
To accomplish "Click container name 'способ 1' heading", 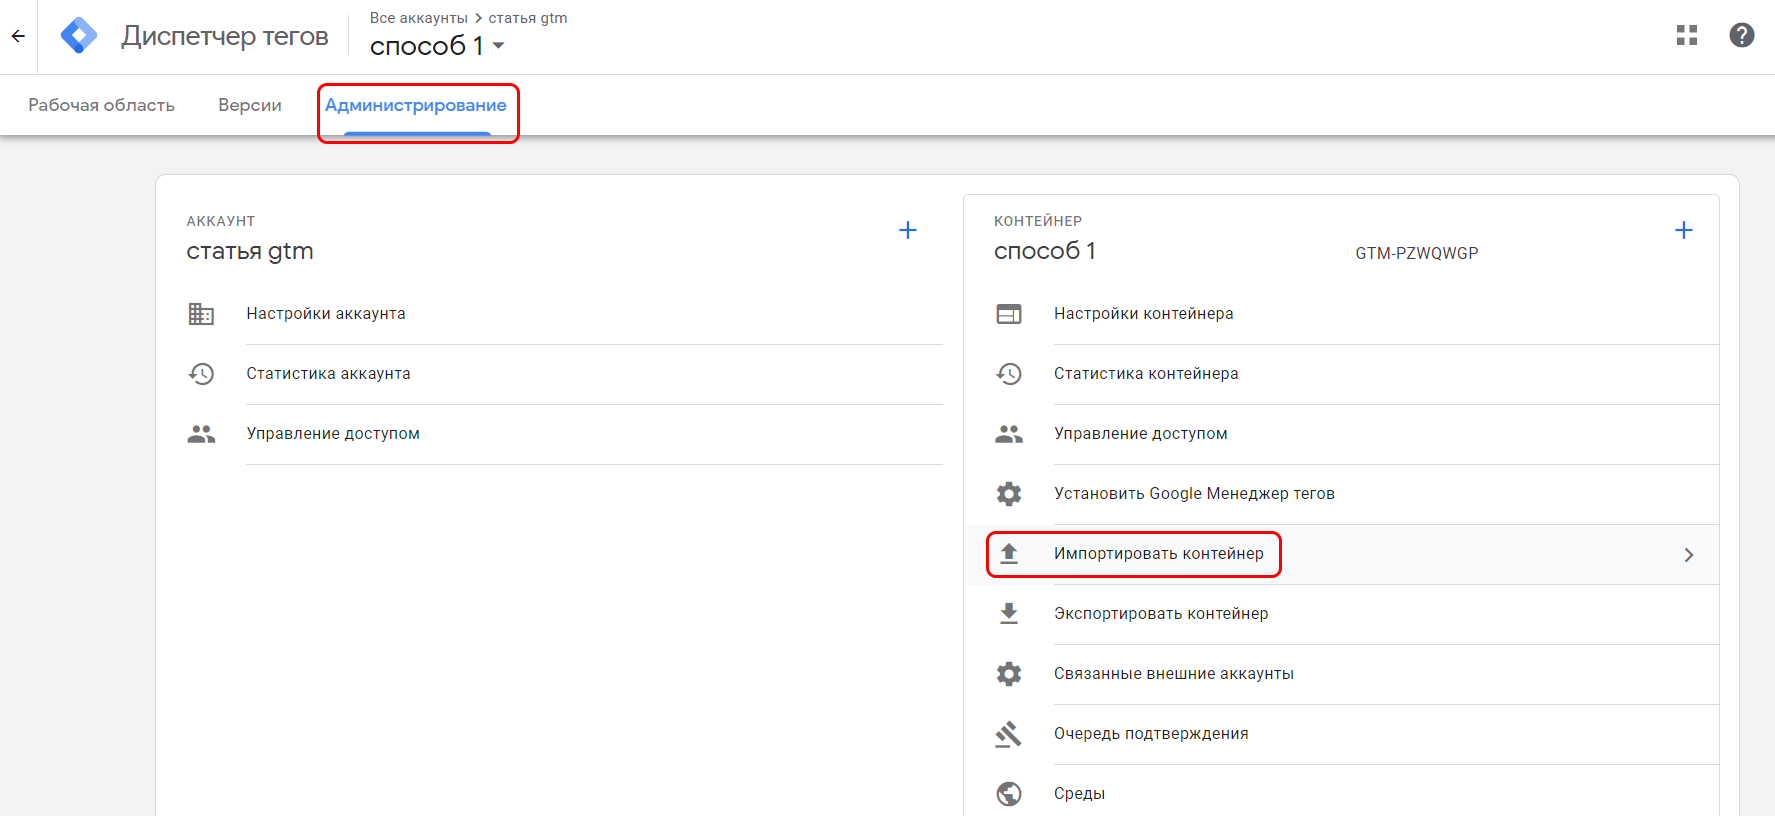I will pos(1045,251).
